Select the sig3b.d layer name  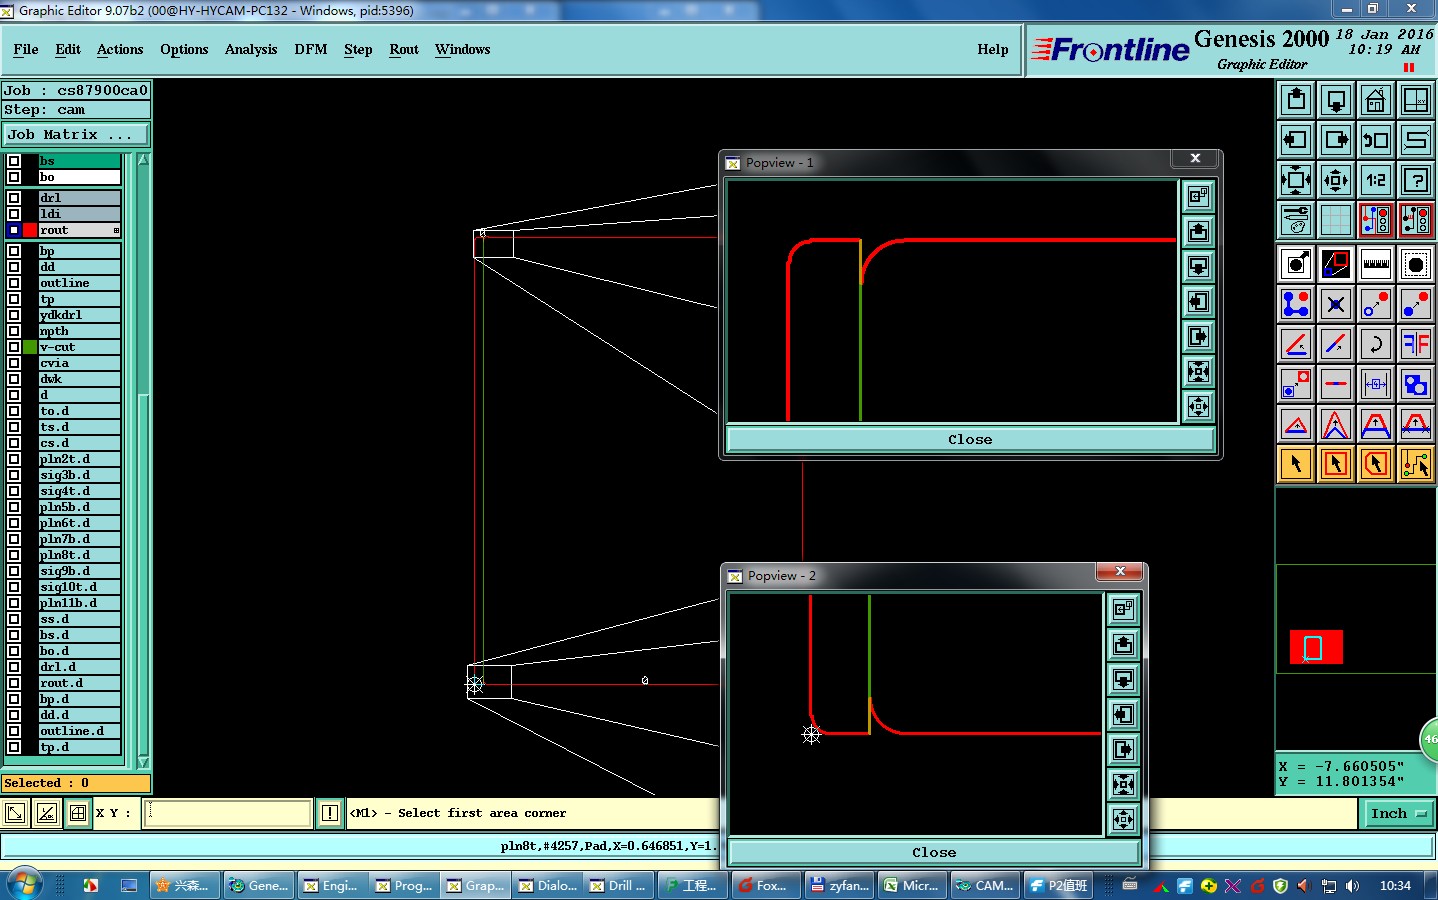coord(80,475)
